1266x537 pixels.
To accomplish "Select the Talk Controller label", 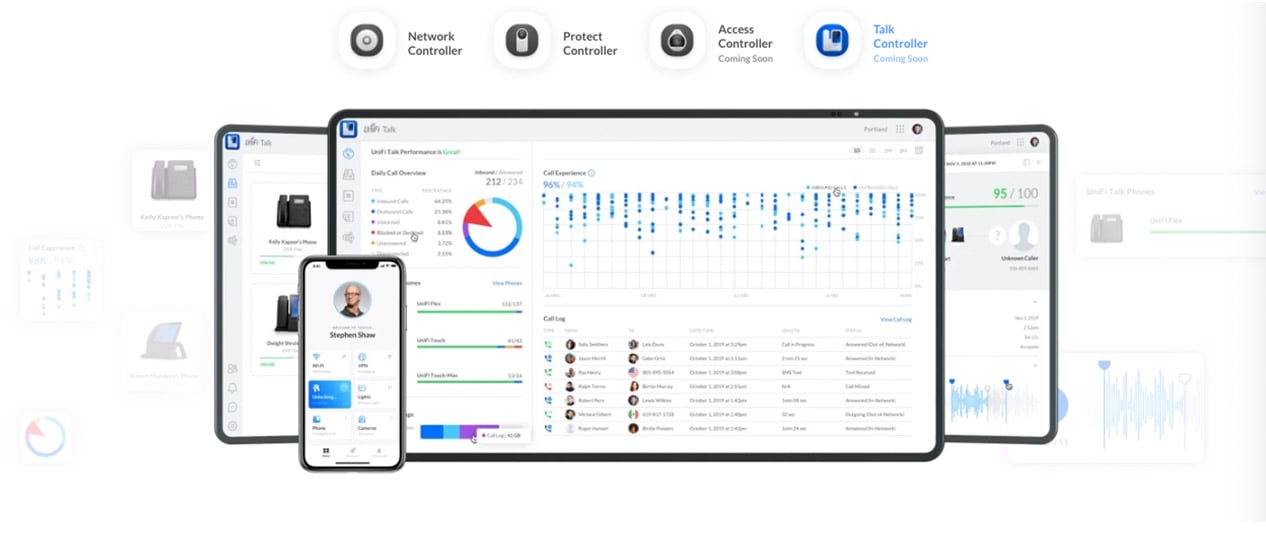I will pos(900,36).
